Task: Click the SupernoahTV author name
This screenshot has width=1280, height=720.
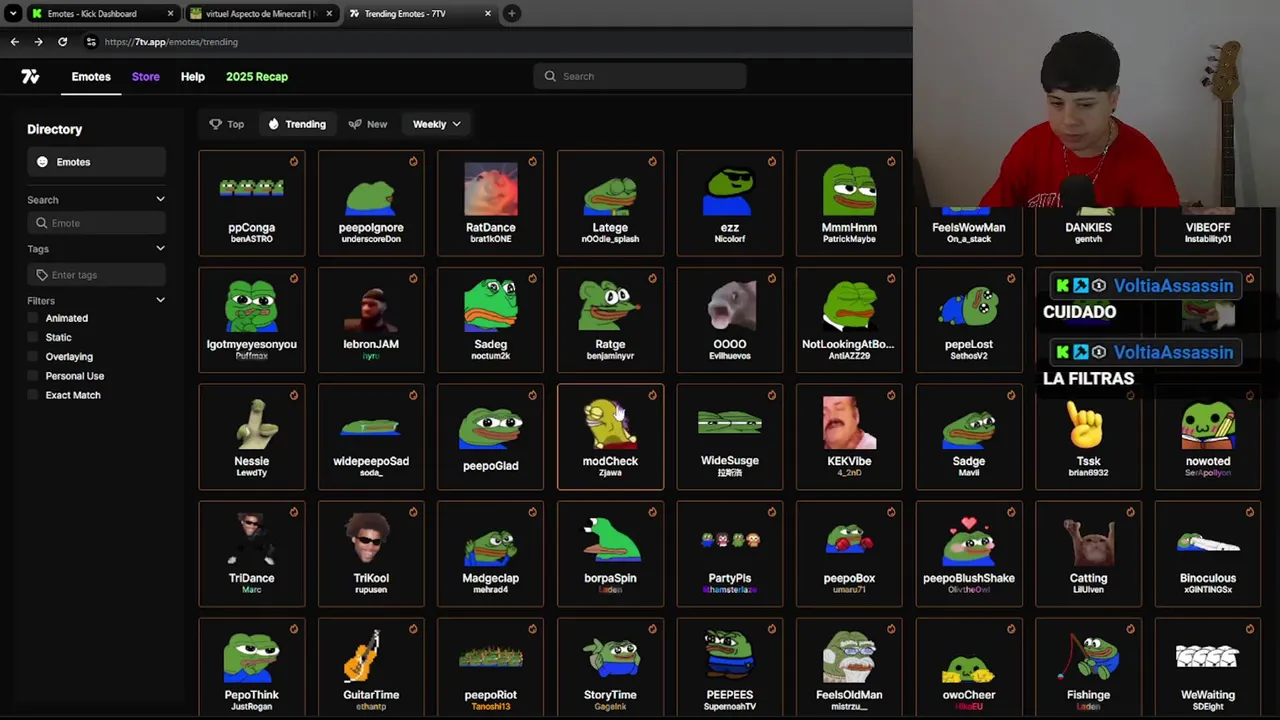Action: (730, 706)
